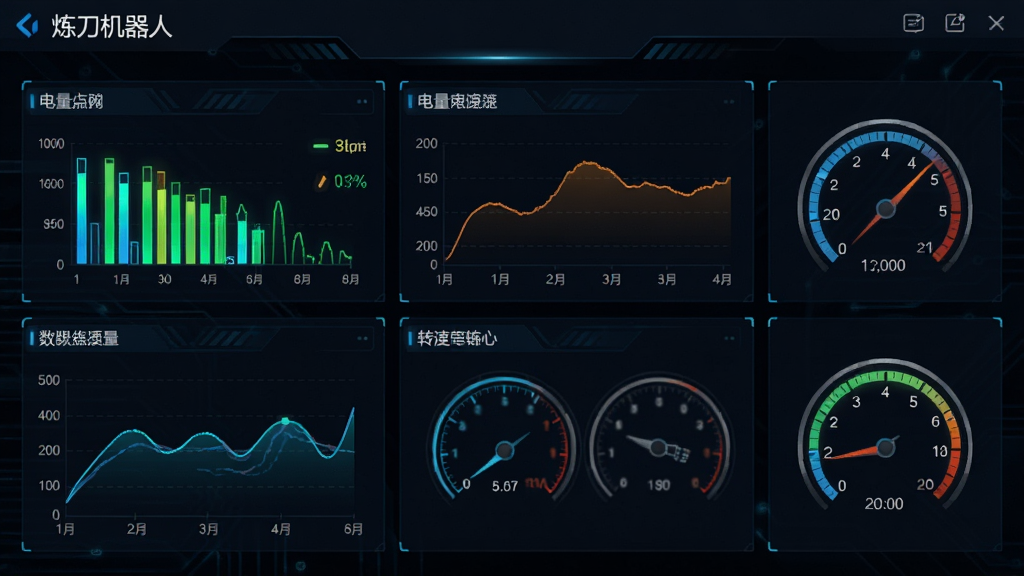Click the highlighted data point on line chart
The image size is (1024, 576).
tap(285, 421)
